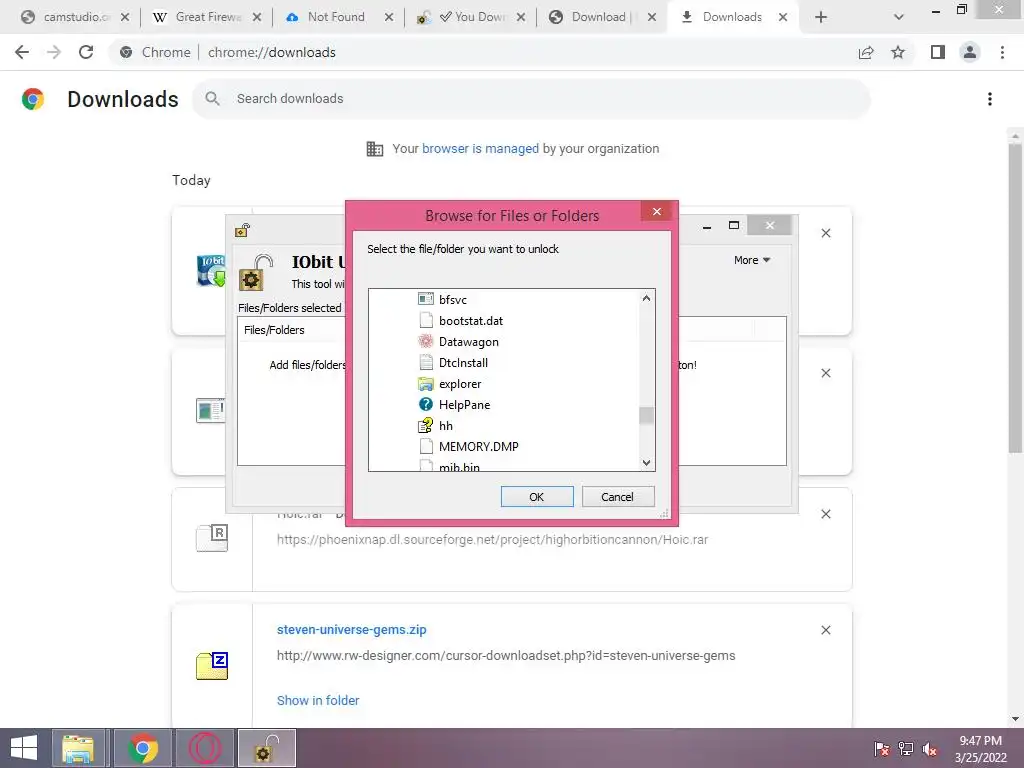The height and width of the screenshot is (768, 1024).
Task: Click the HelpPane question mark icon
Action: coord(426,404)
